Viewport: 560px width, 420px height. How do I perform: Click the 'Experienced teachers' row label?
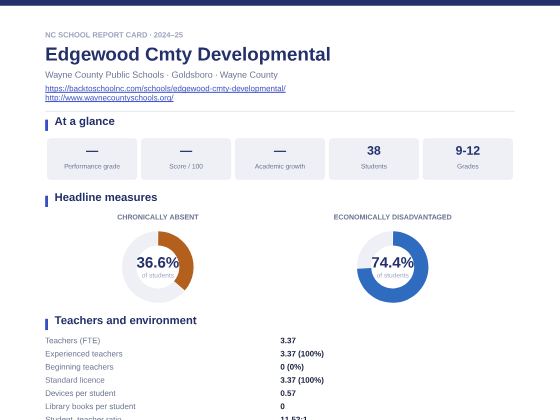tap(84, 354)
